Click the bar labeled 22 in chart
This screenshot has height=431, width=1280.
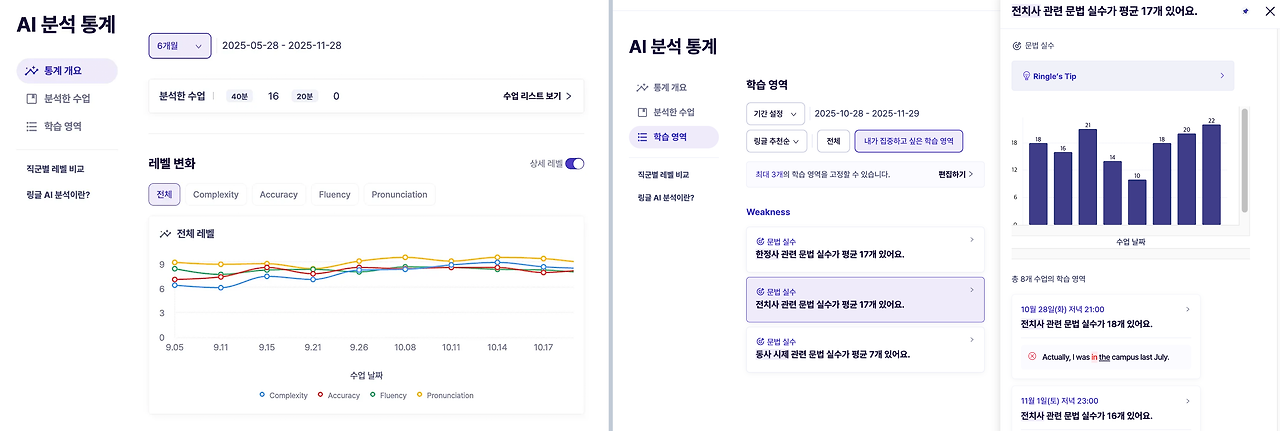pyautogui.click(x=1211, y=176)
